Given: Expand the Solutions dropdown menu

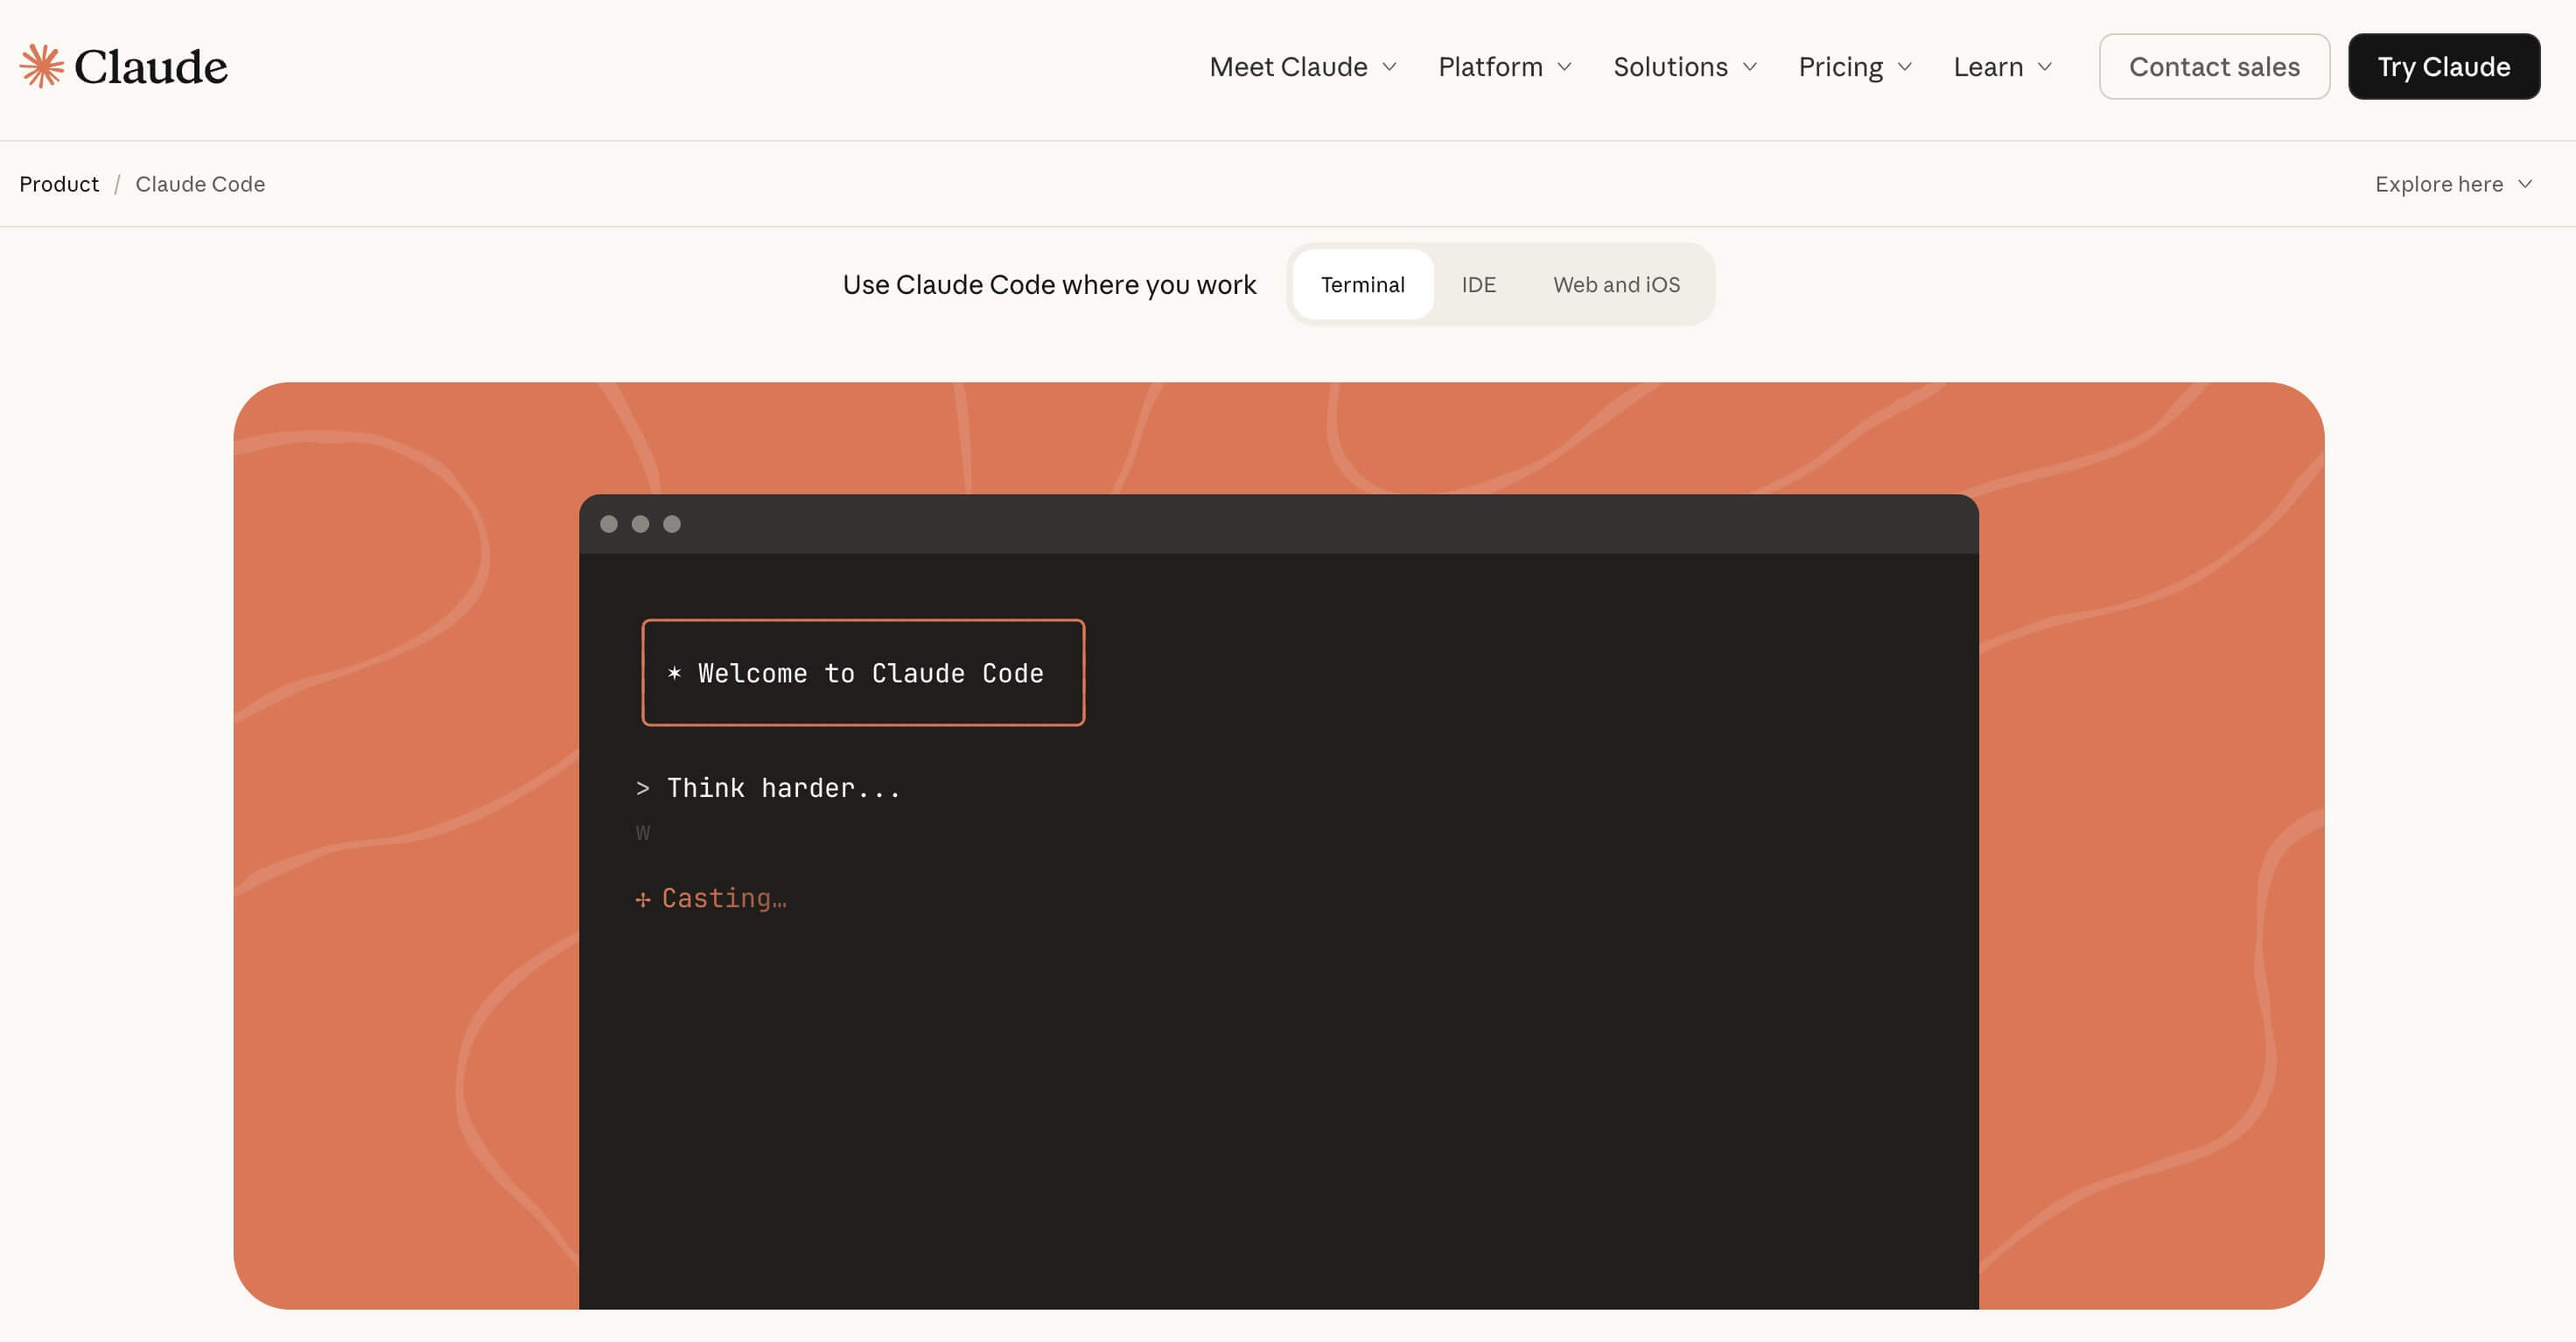Looking at the screenshot, I should tap(1684, 67).
